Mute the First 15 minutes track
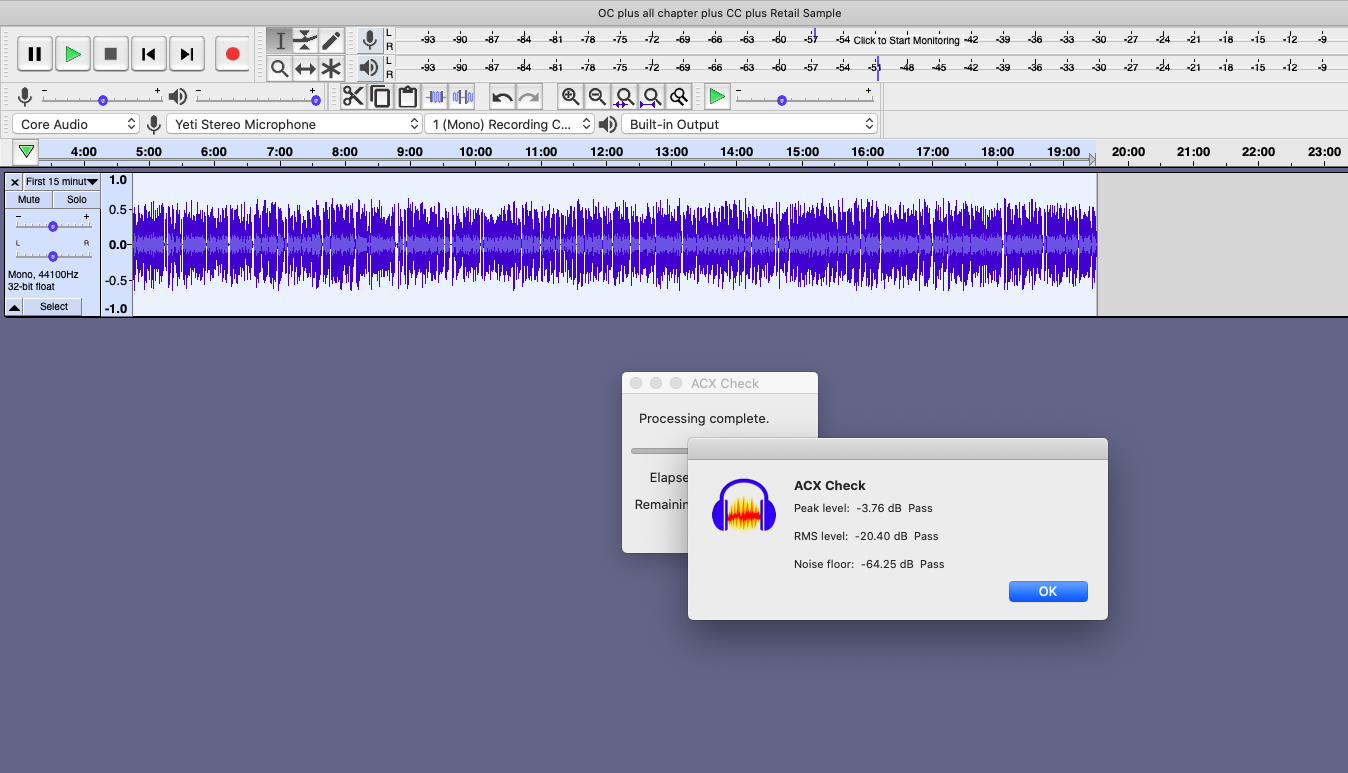The width and height of the screenshot is (1348, 773). click(x=29, y=200)
